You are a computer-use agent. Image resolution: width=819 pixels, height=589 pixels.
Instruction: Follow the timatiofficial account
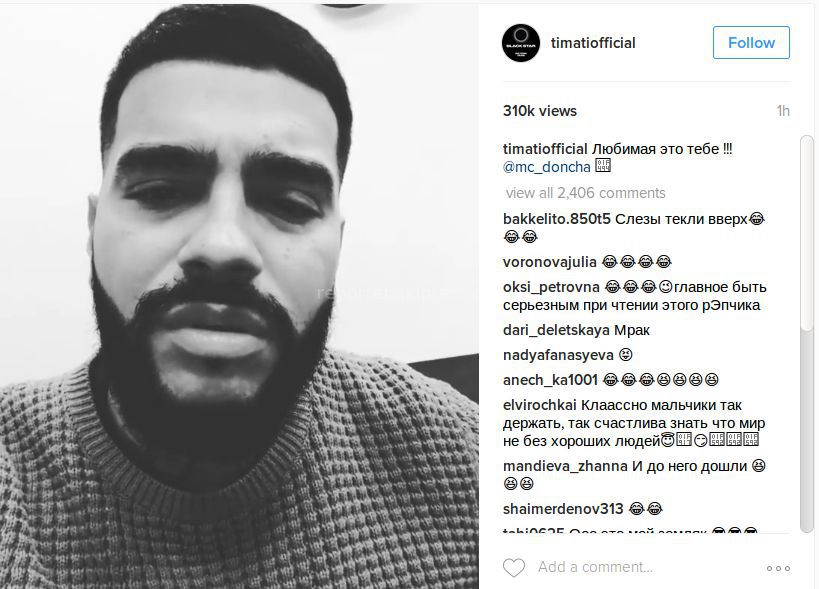tap(751, 43)
